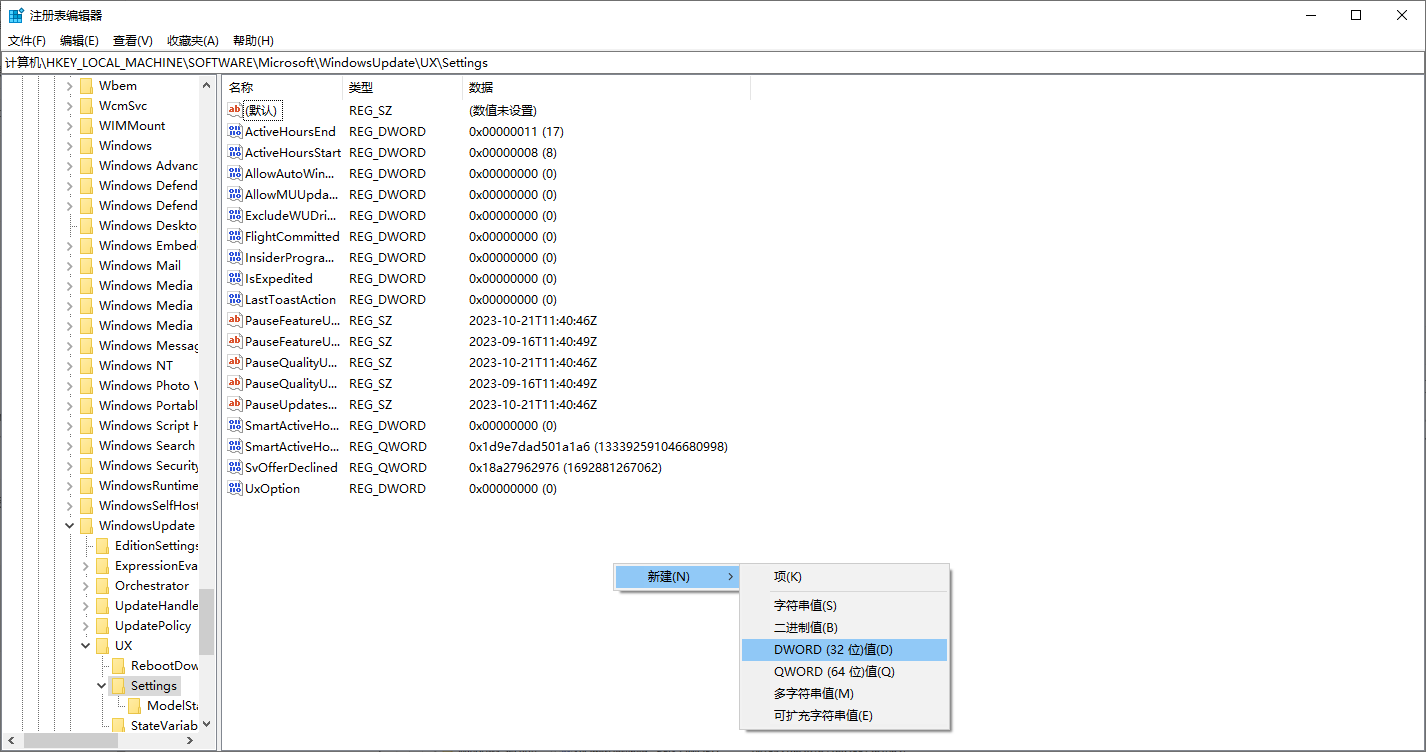Select the WindowsSelfHost tree item
The image size is (1426, 752).
point(148,505)
